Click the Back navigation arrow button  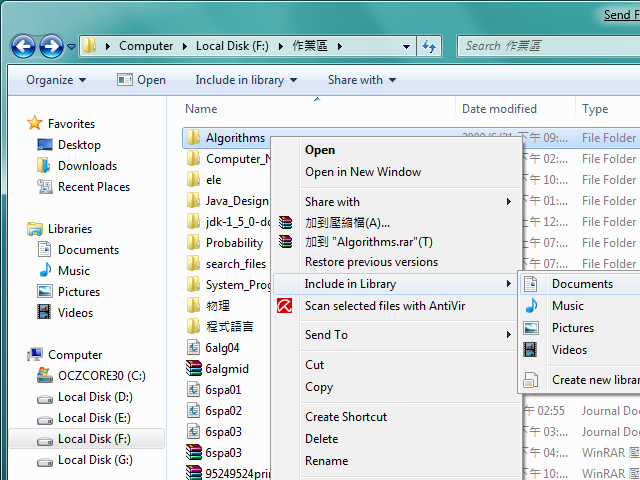click(23, 47)
